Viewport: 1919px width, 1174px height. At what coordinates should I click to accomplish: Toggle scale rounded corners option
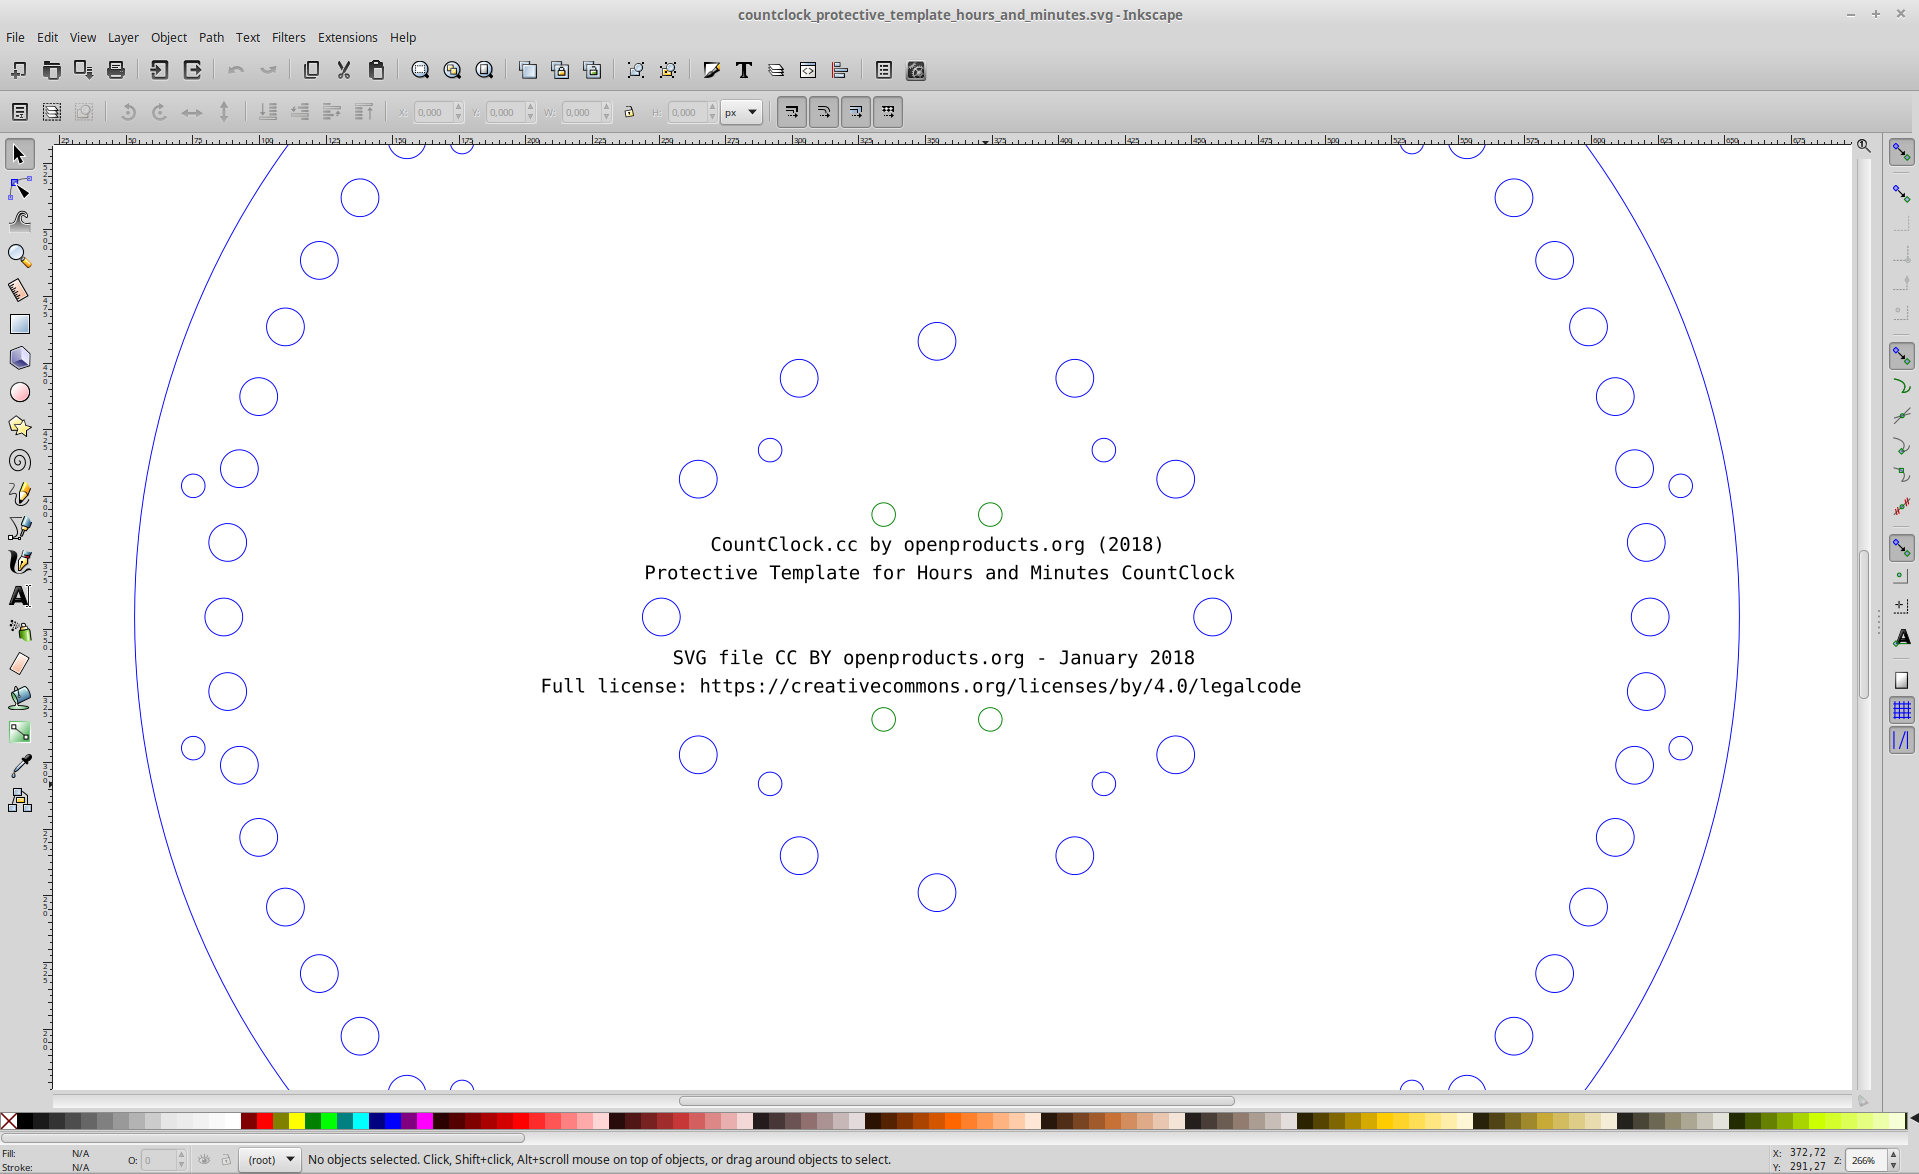(x=824, y=112)
